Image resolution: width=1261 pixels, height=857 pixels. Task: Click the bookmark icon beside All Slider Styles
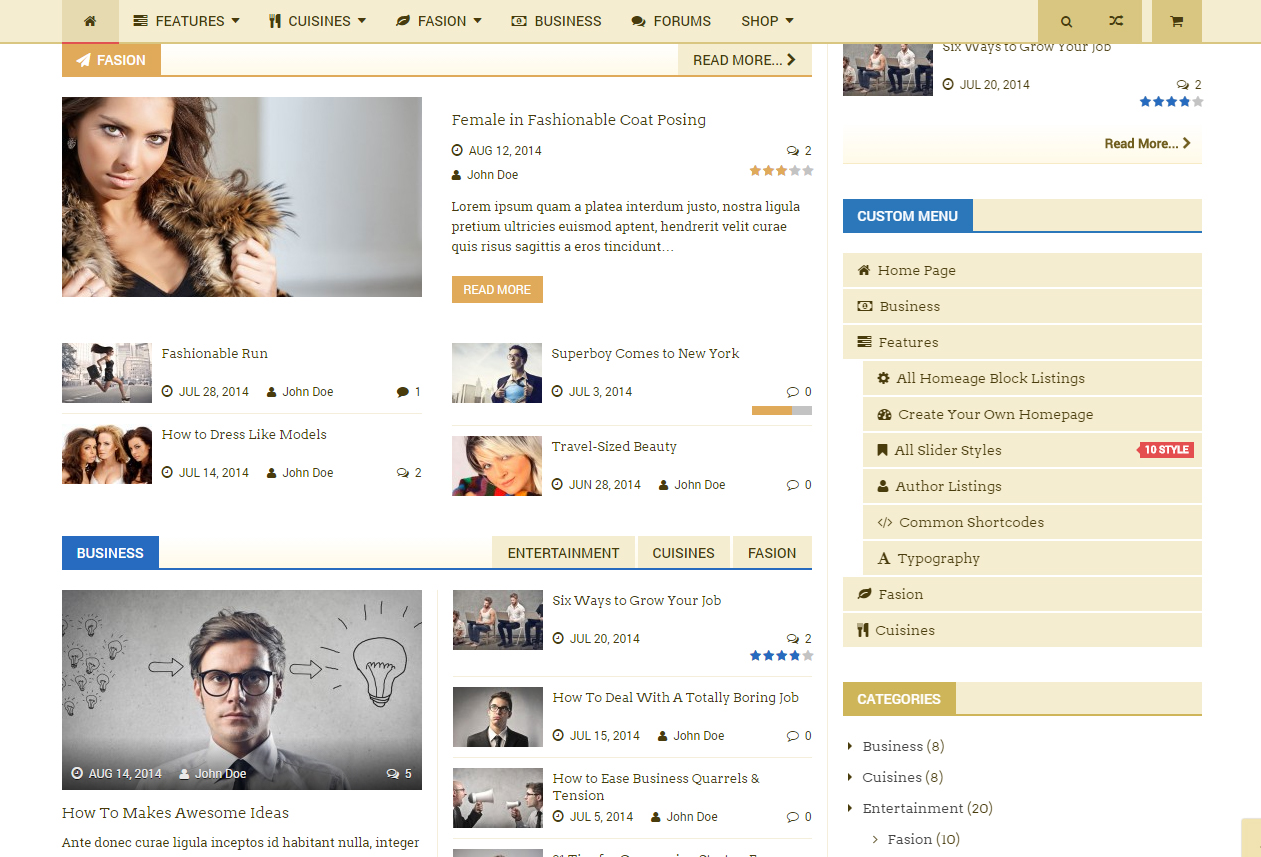click(x=882, y=450)
